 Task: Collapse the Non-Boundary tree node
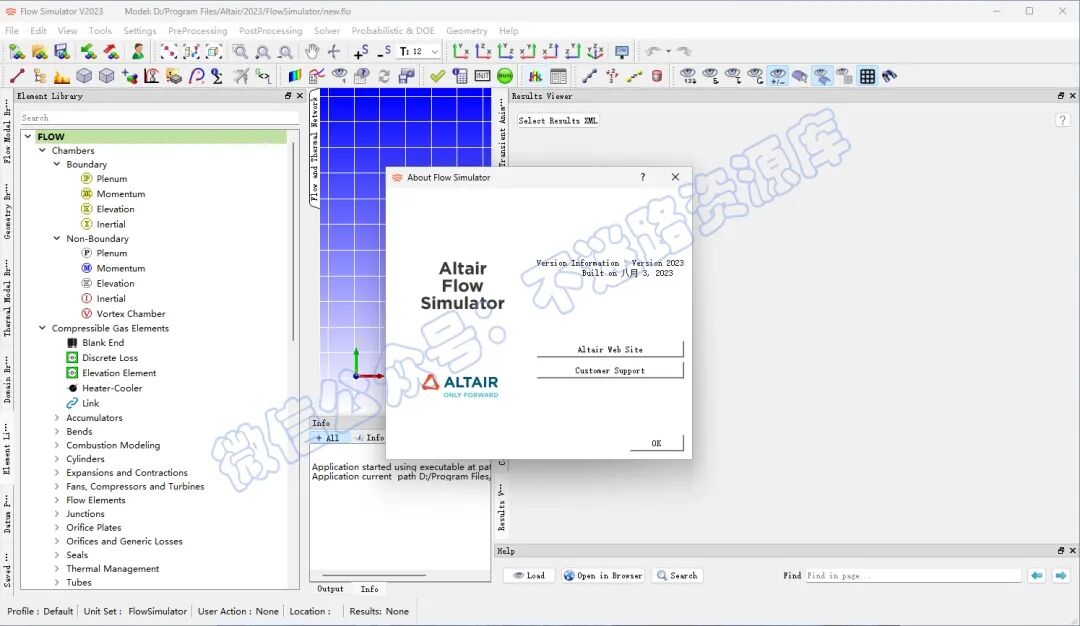coord(57,238)
